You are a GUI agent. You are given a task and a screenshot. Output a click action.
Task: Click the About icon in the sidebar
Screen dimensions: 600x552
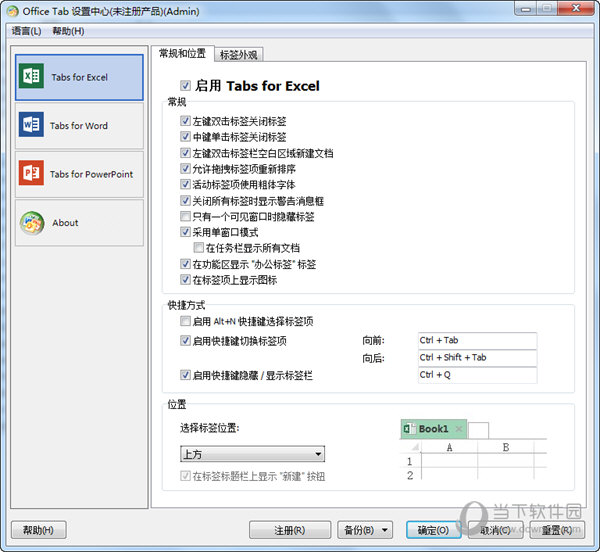tap(32, 223)
